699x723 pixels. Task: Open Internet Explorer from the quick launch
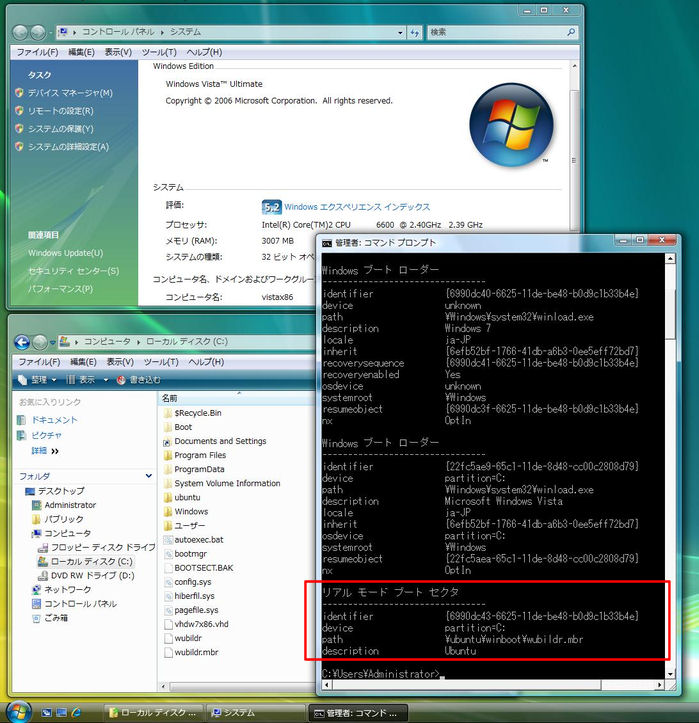point(76,712)
